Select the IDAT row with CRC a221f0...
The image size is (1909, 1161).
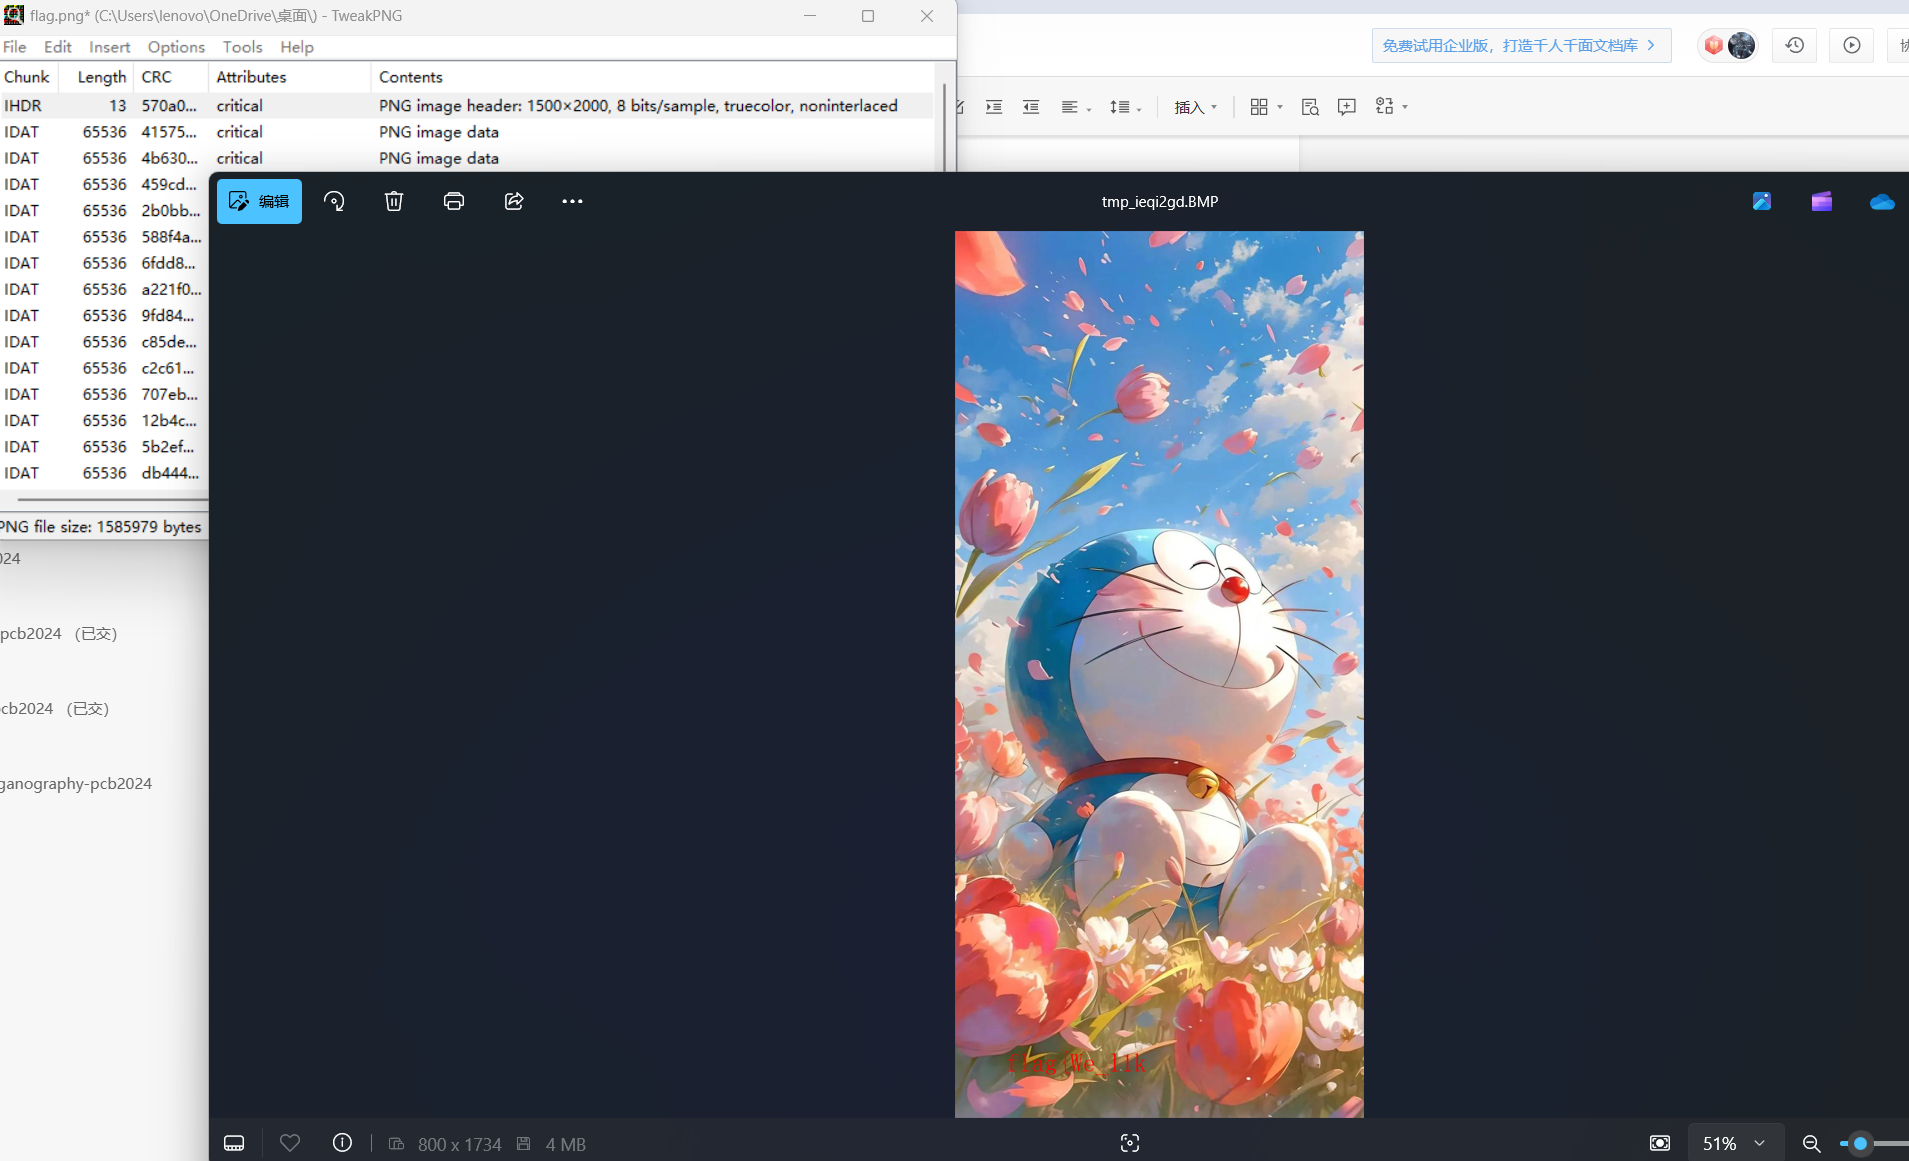pos(104,289)
